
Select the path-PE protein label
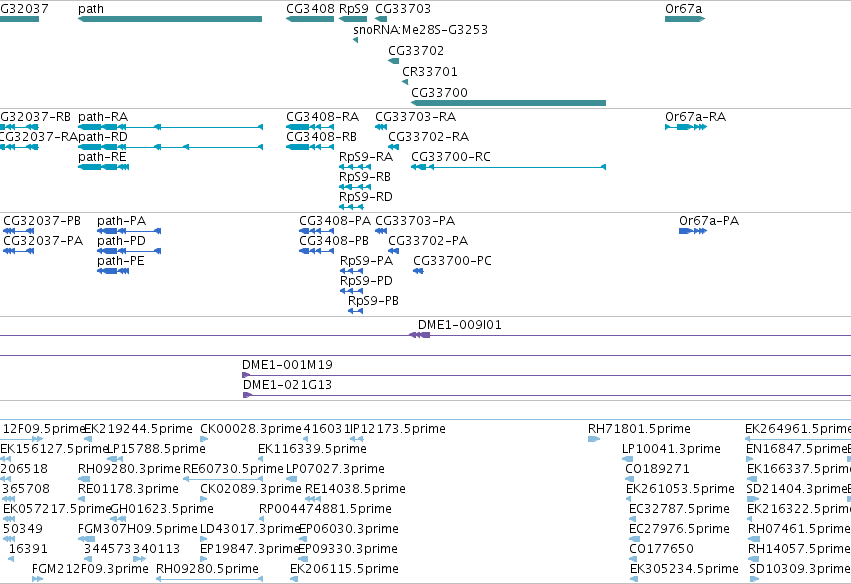(121, 261)
